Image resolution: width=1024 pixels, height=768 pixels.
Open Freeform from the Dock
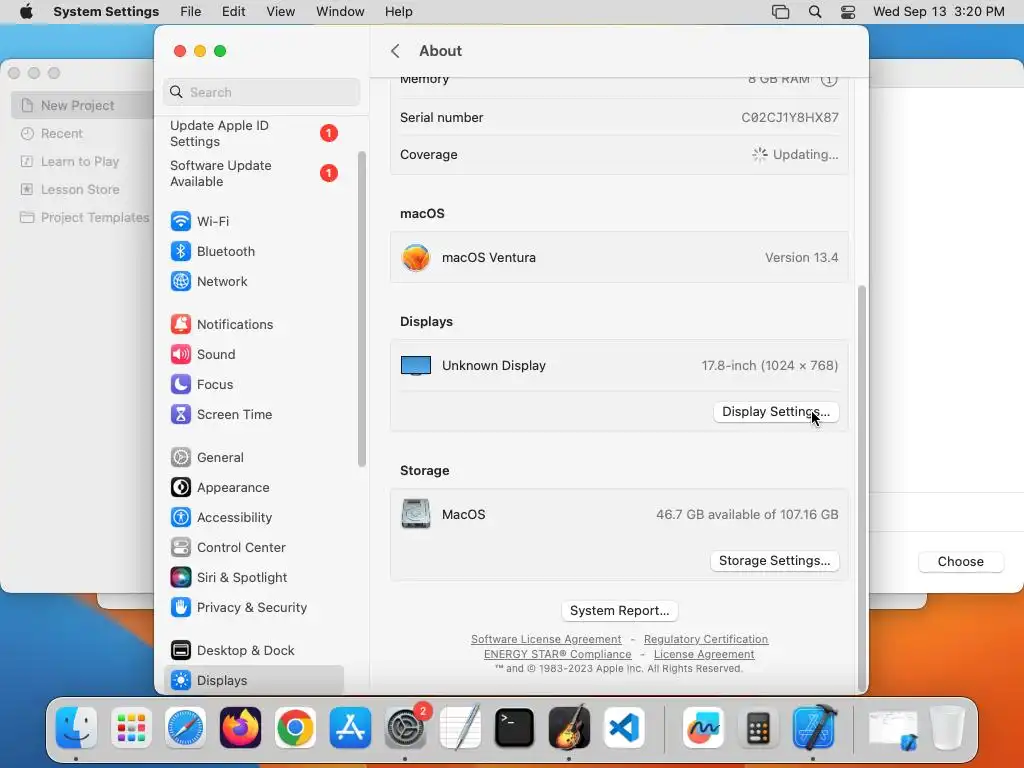703,728
